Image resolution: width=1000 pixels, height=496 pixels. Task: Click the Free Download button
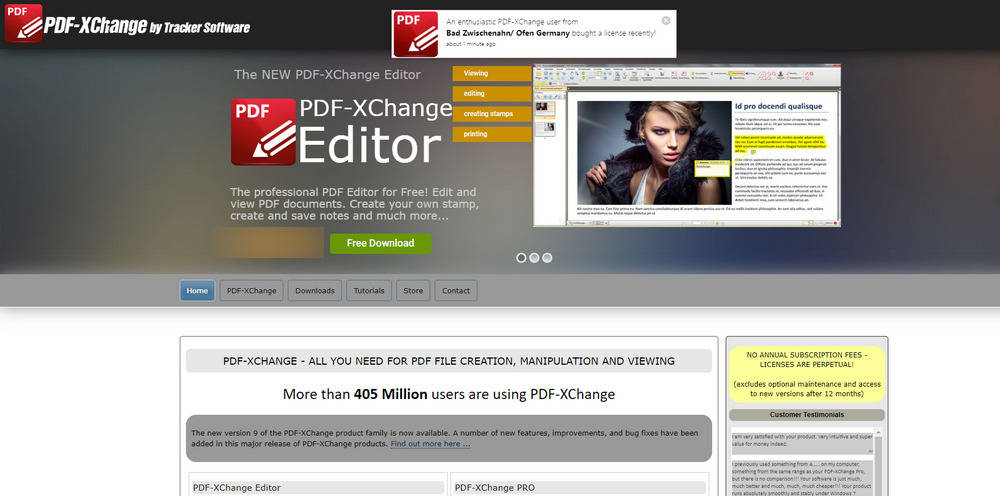381,243
